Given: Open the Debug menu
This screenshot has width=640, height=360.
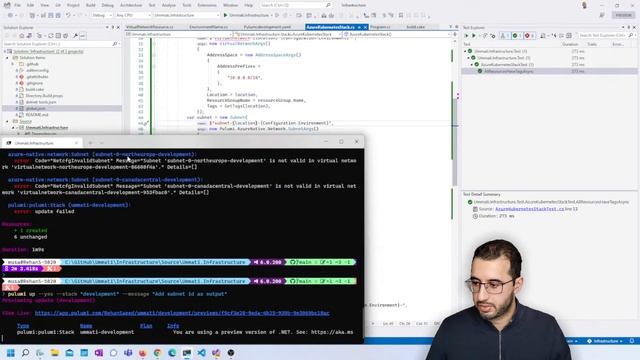Looking at the screenshot, I should click(x=107, y=5).
